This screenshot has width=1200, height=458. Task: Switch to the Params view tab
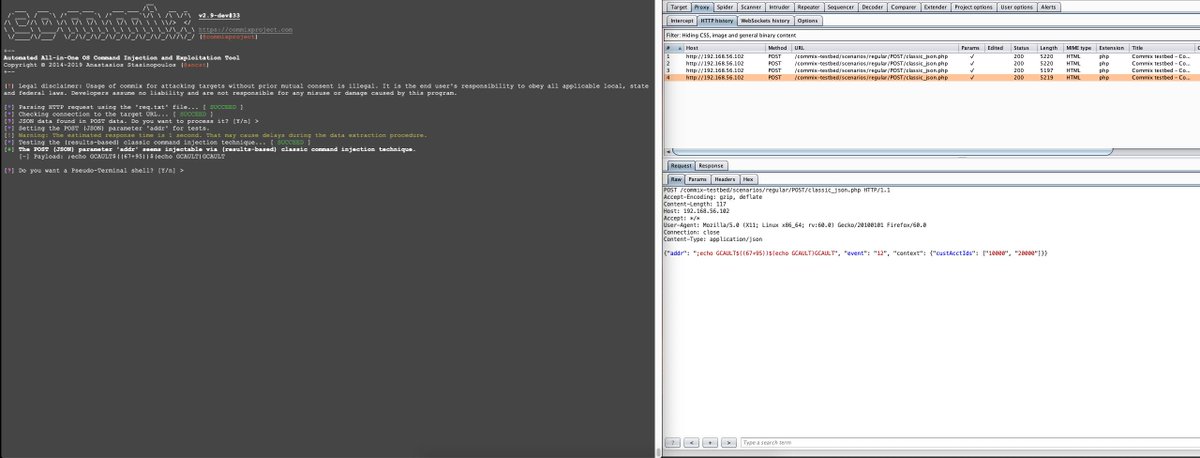(698, 179)
